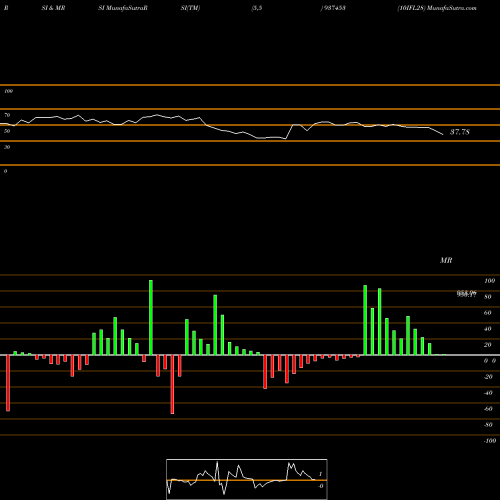Screen dimensions: 500x500
Task: Click the SI & MR header label
Action: pyautogui.click(x=53, y=8)
